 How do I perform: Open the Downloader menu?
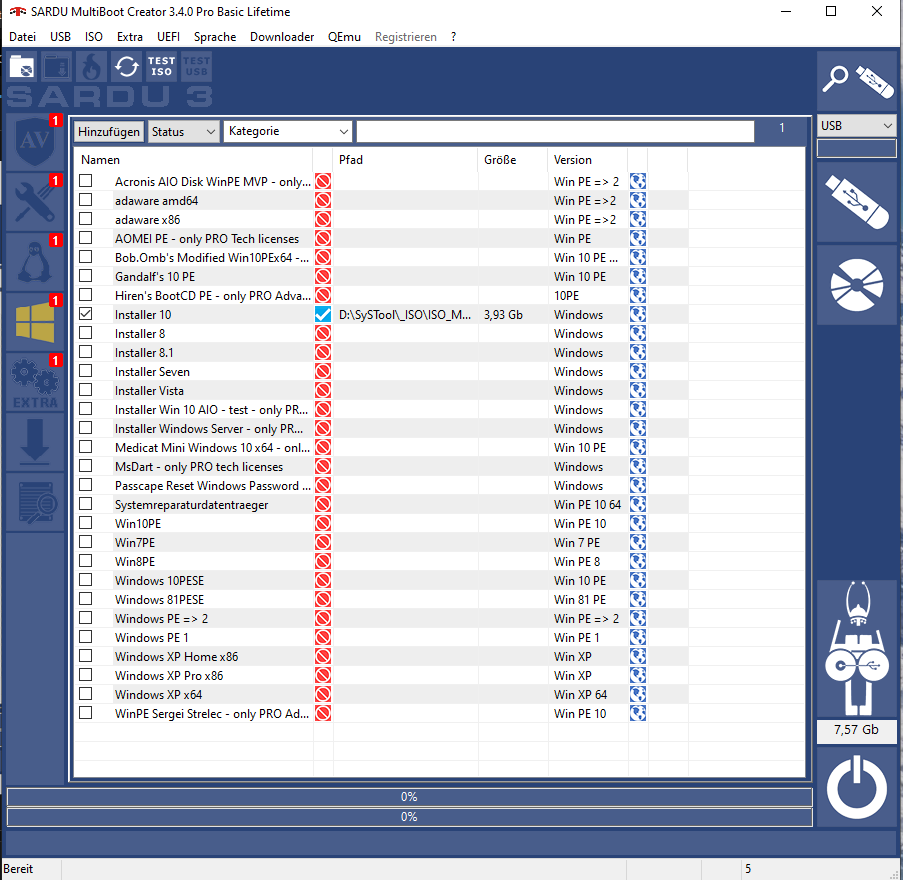(282, 37)
